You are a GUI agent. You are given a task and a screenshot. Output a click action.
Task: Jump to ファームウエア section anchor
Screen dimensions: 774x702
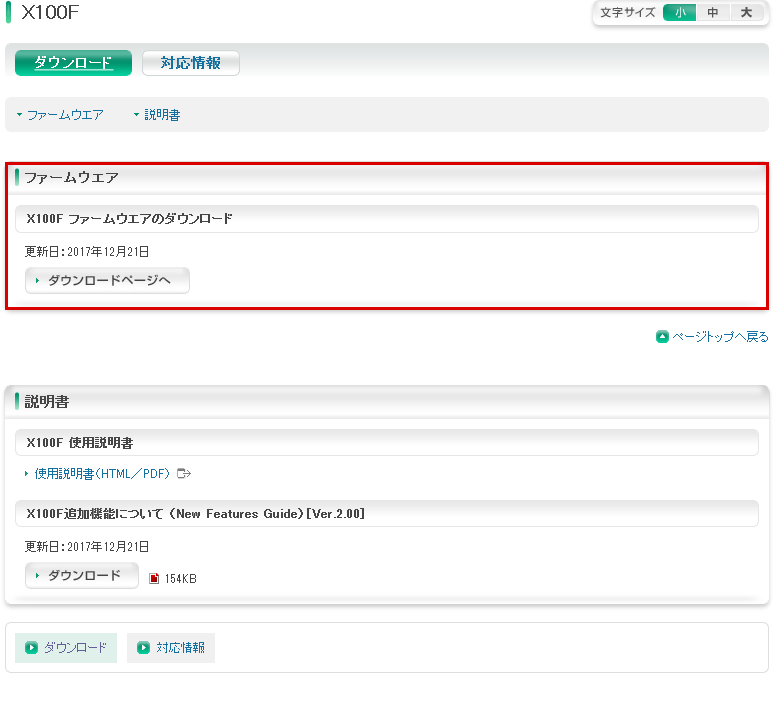pyautogui.click(x=65, y=115)
